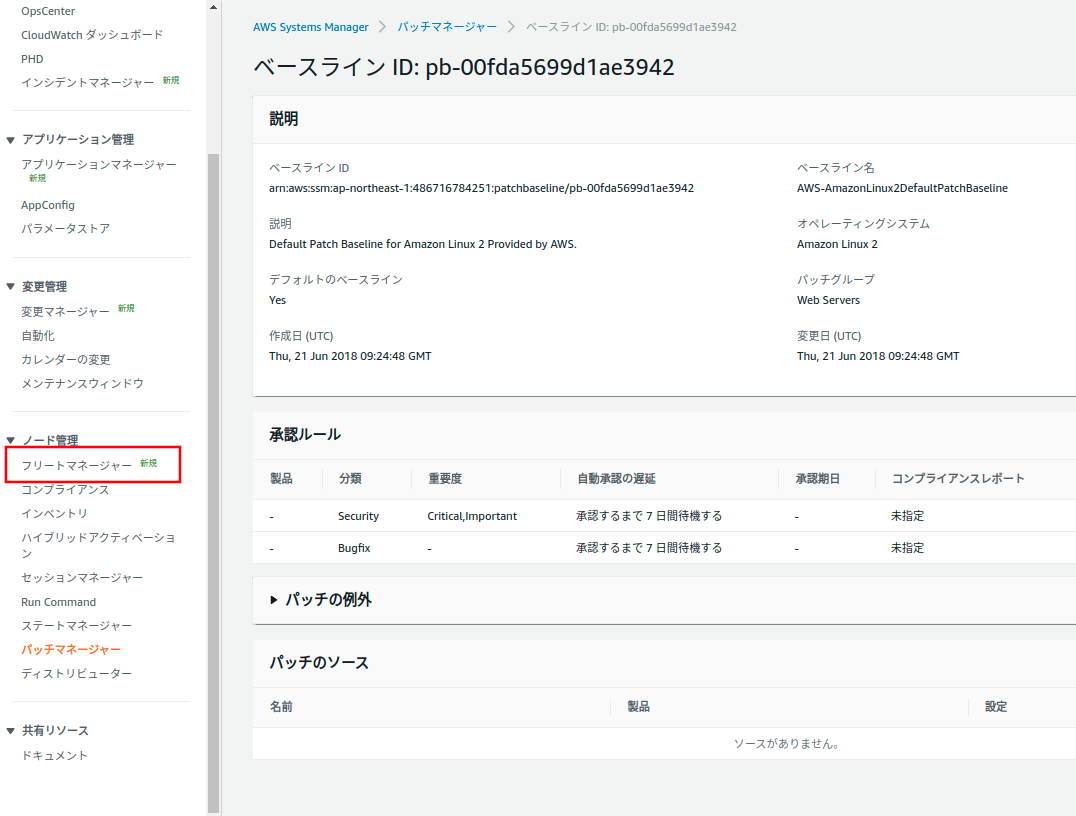Image resolution: width=1076 pixels, height=816 pixels.
Task: Collapse the 変更管理 section
Action: [10, 286]
